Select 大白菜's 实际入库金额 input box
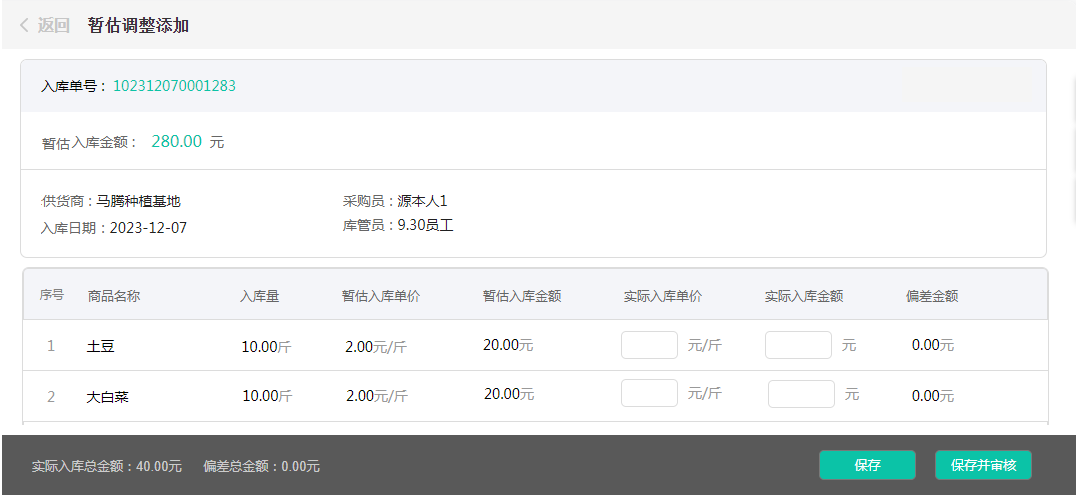Image resolution: width=1076 pixels, height=496 pixels. pos(801,394)
